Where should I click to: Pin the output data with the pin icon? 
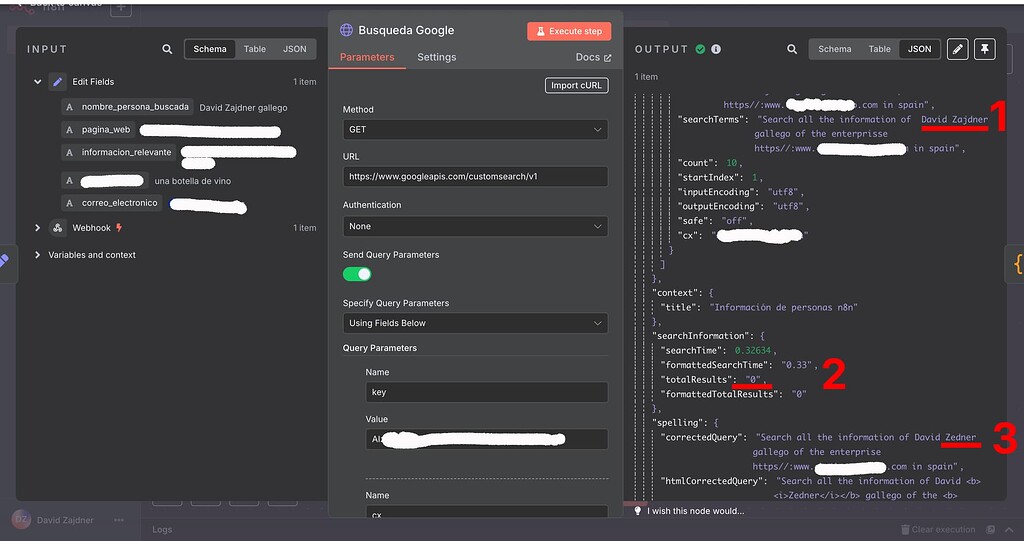(x=985, y=49)
